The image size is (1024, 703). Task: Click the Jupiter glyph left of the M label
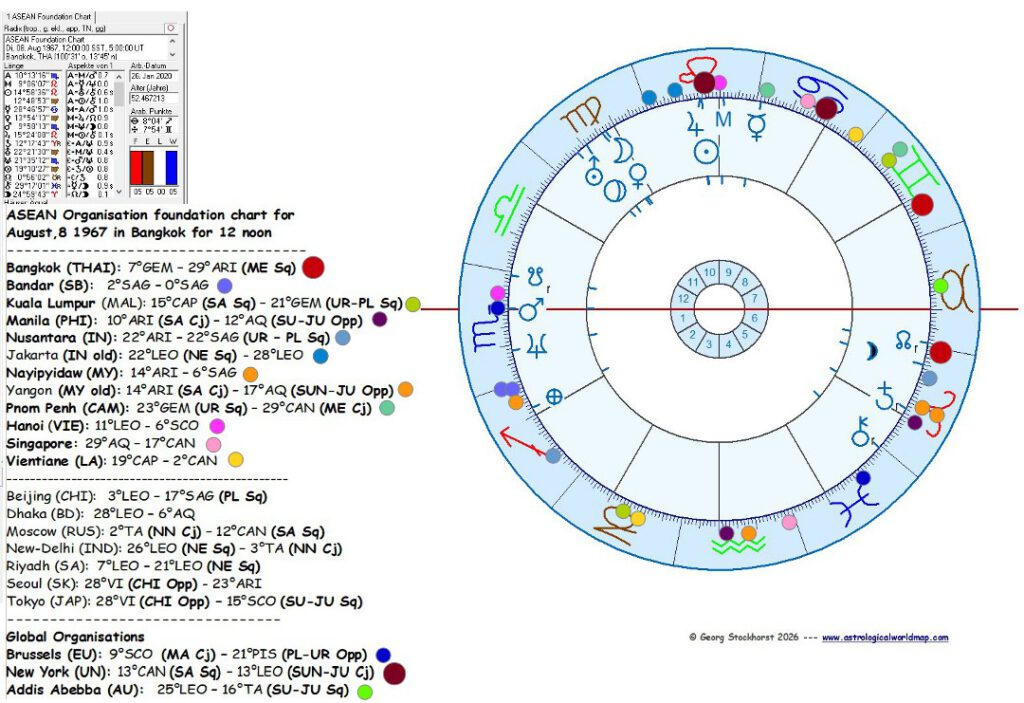695,123
